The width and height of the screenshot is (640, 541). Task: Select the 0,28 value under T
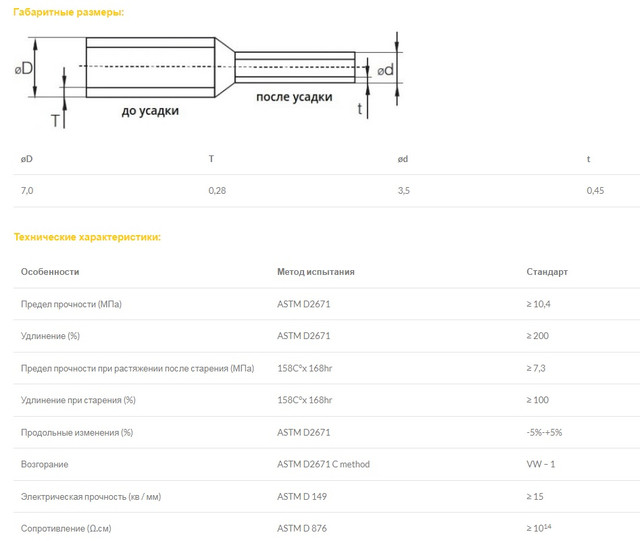tap(217, 190)
